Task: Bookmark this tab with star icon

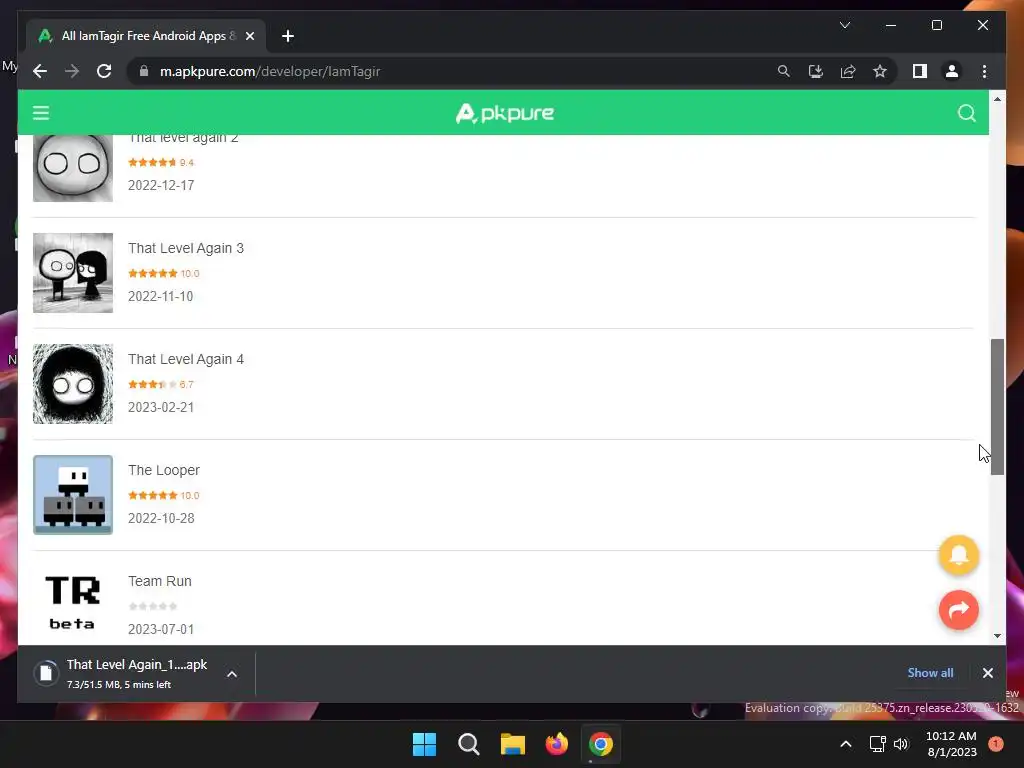Action: [x=880, y=71]
